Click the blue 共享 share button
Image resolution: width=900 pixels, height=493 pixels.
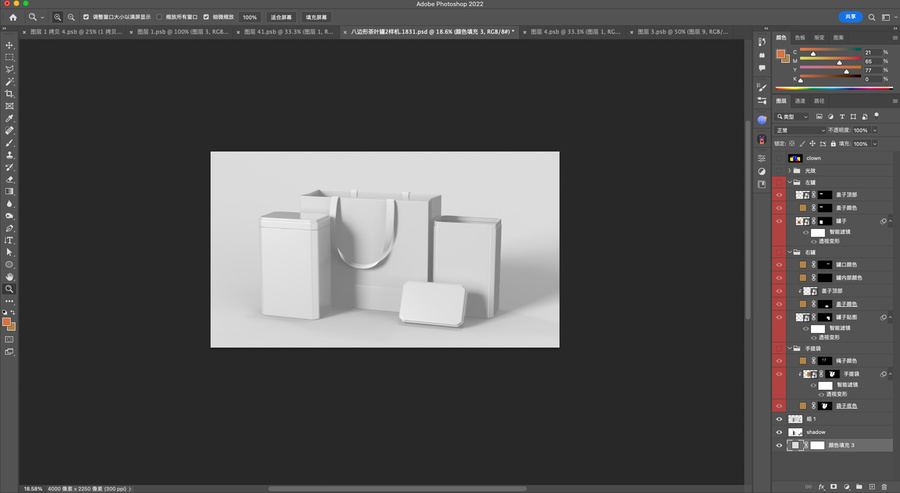851,17
